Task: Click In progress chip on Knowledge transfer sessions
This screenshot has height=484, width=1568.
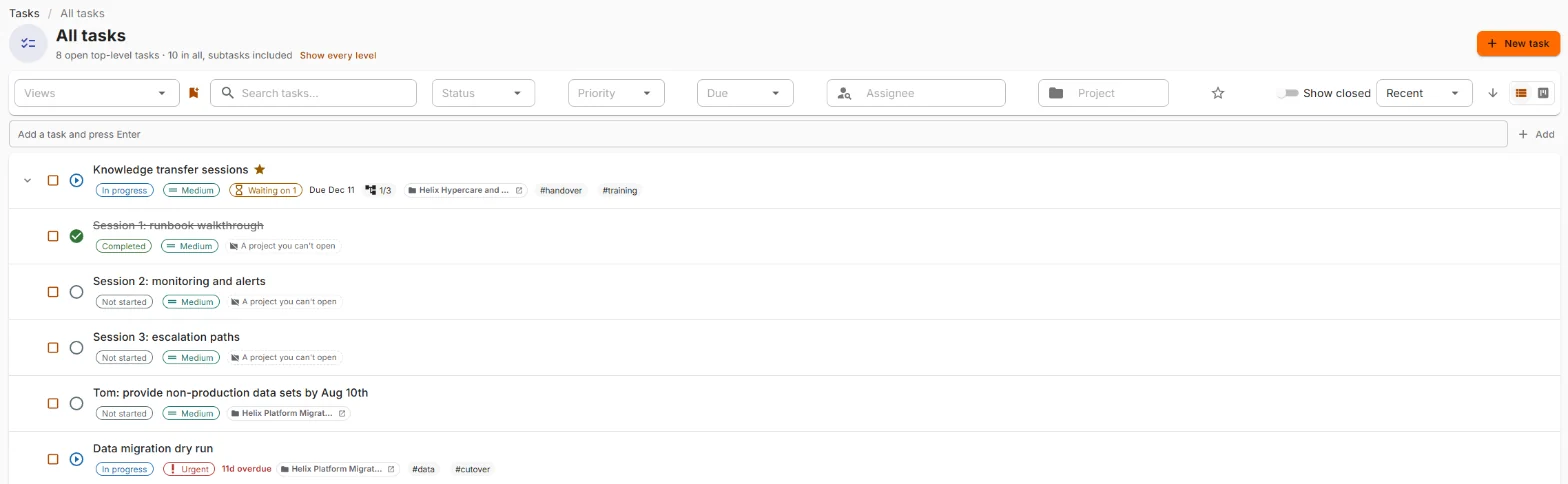Action: (125, 190)
